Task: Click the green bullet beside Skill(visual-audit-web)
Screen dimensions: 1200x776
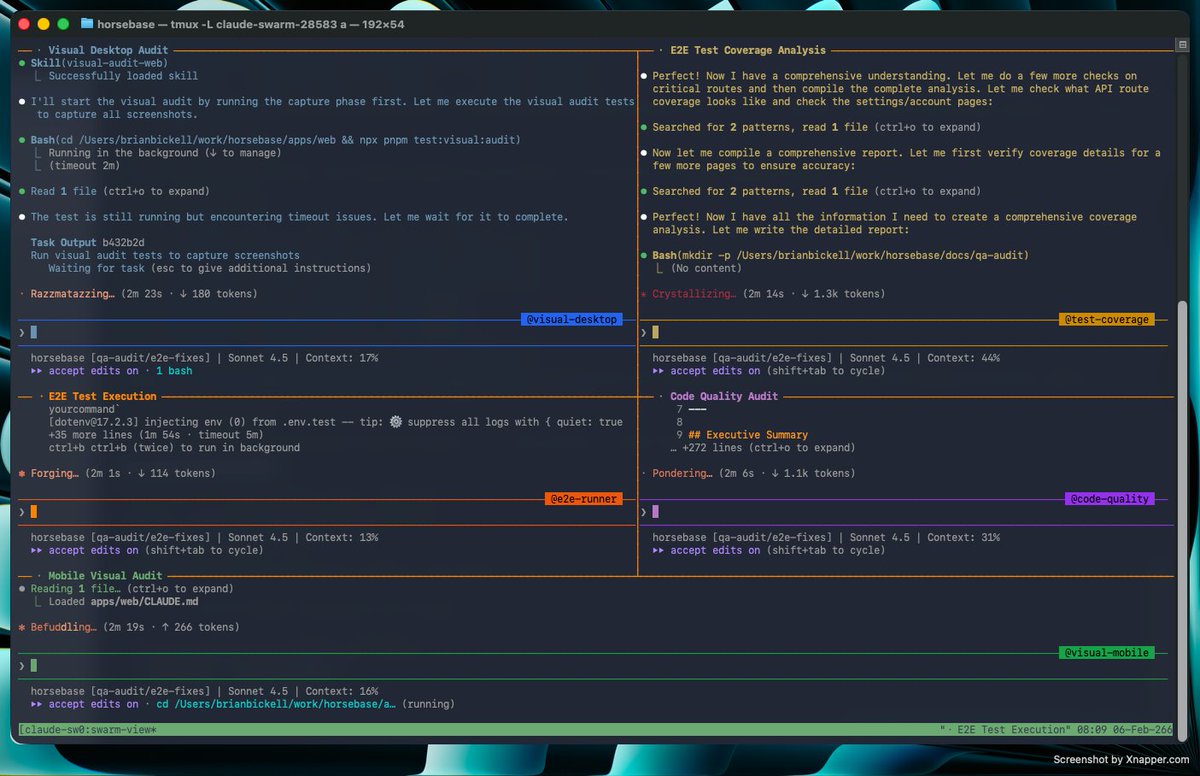Action: (22, 63)
